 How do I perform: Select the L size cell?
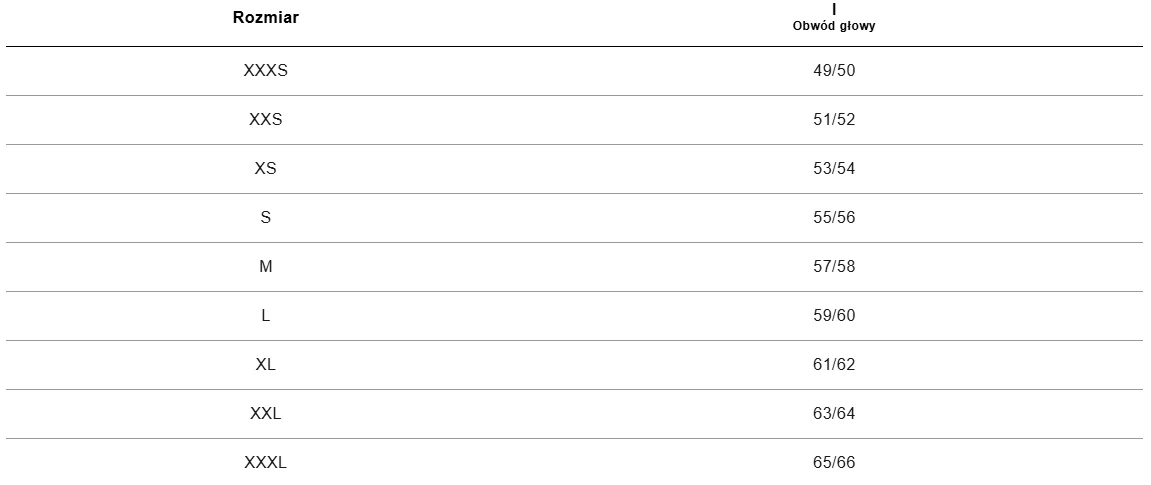(x=266, y=316)
